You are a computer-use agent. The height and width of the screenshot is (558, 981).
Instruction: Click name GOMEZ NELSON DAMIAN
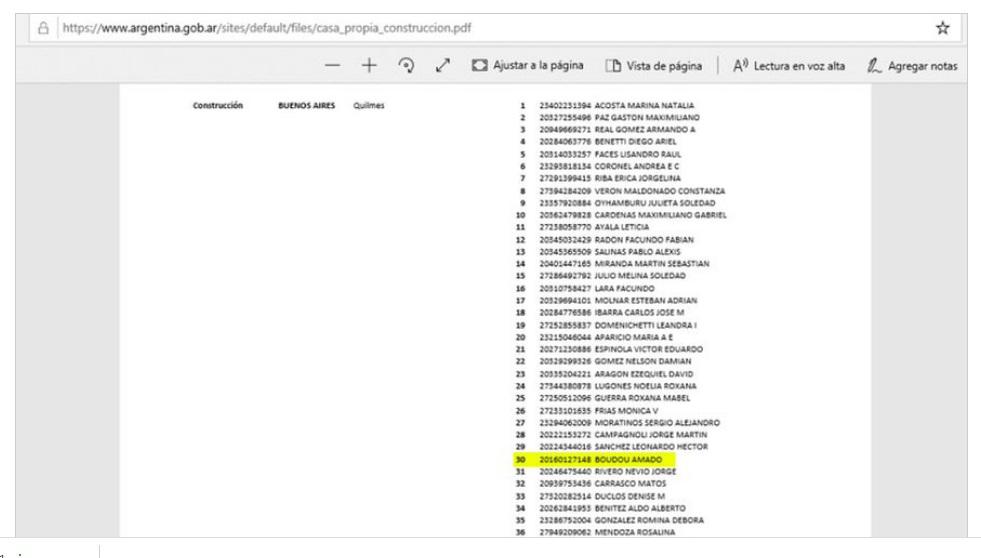tap(643, 362)
